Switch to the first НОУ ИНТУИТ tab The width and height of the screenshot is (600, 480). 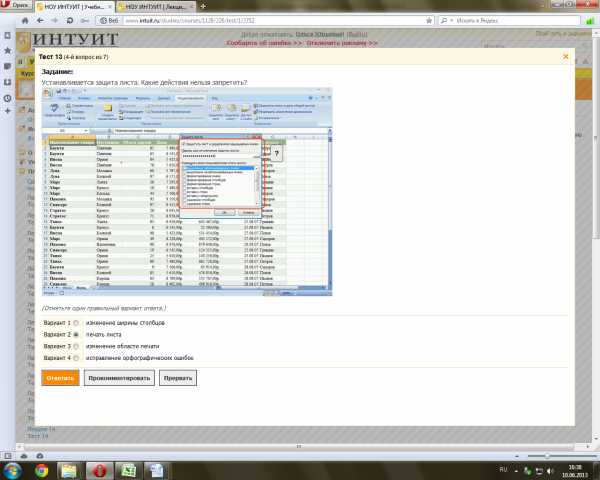point(75,7)
